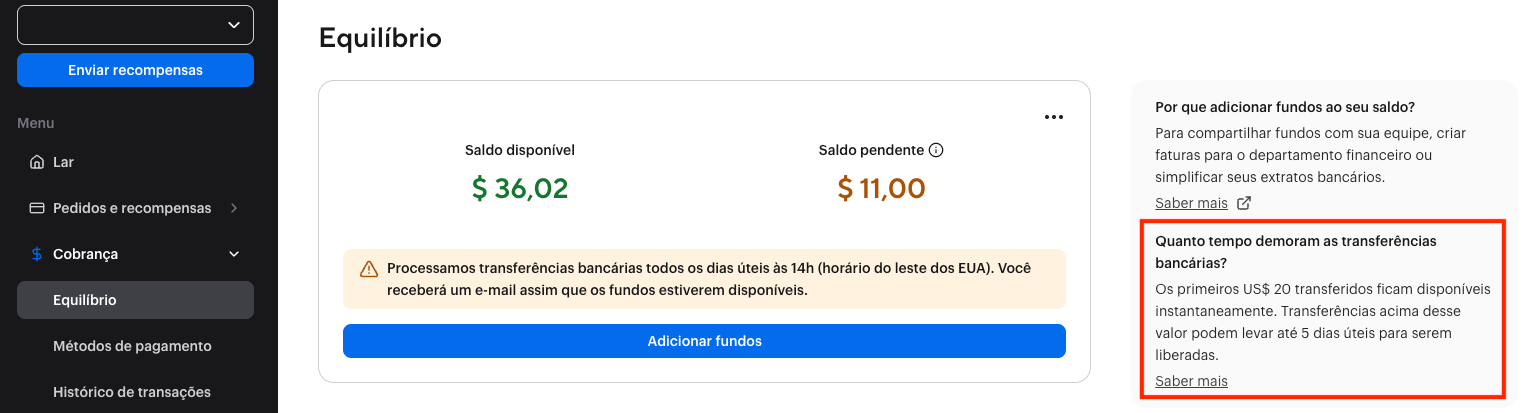
Task: Select Equilíbrio in the sidebar
Action: pyautogui.click(x=85, y=300)
